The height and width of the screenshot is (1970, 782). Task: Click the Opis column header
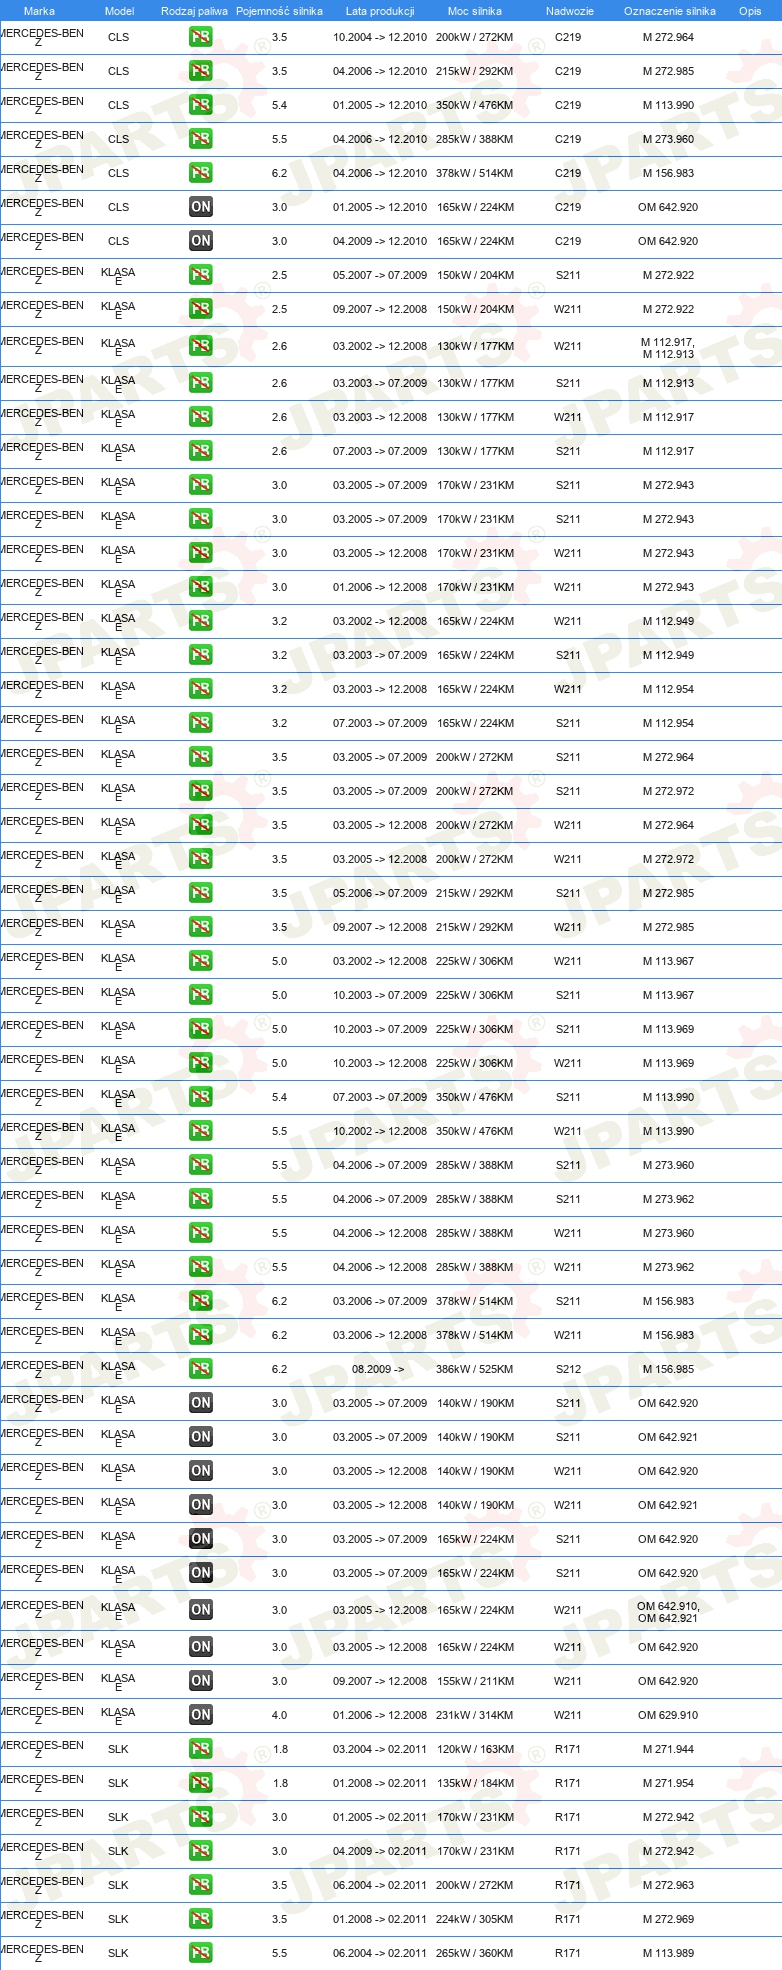point(750,11)
